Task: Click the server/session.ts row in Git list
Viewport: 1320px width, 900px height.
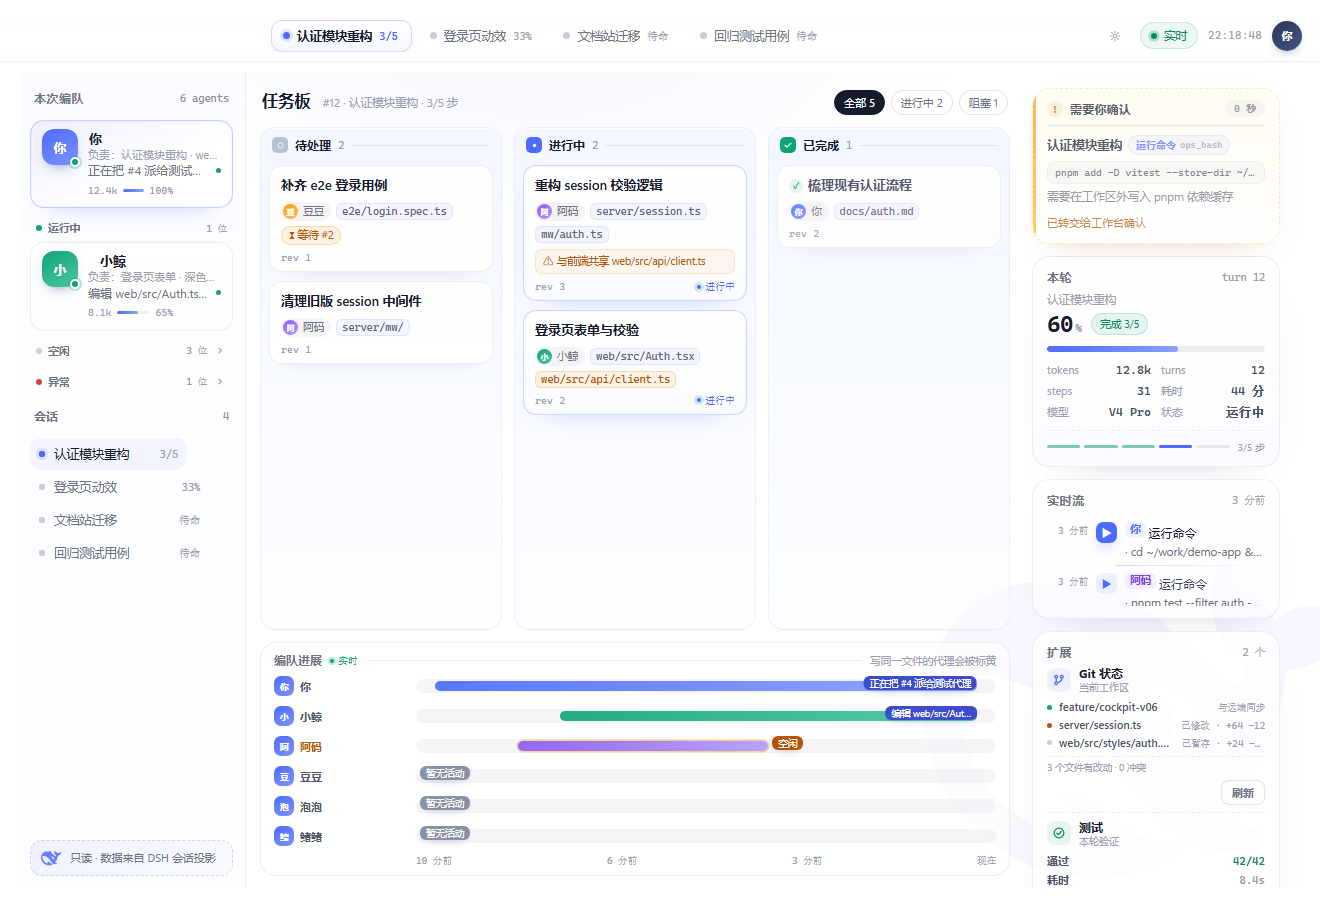Action: coord(1156,725)
